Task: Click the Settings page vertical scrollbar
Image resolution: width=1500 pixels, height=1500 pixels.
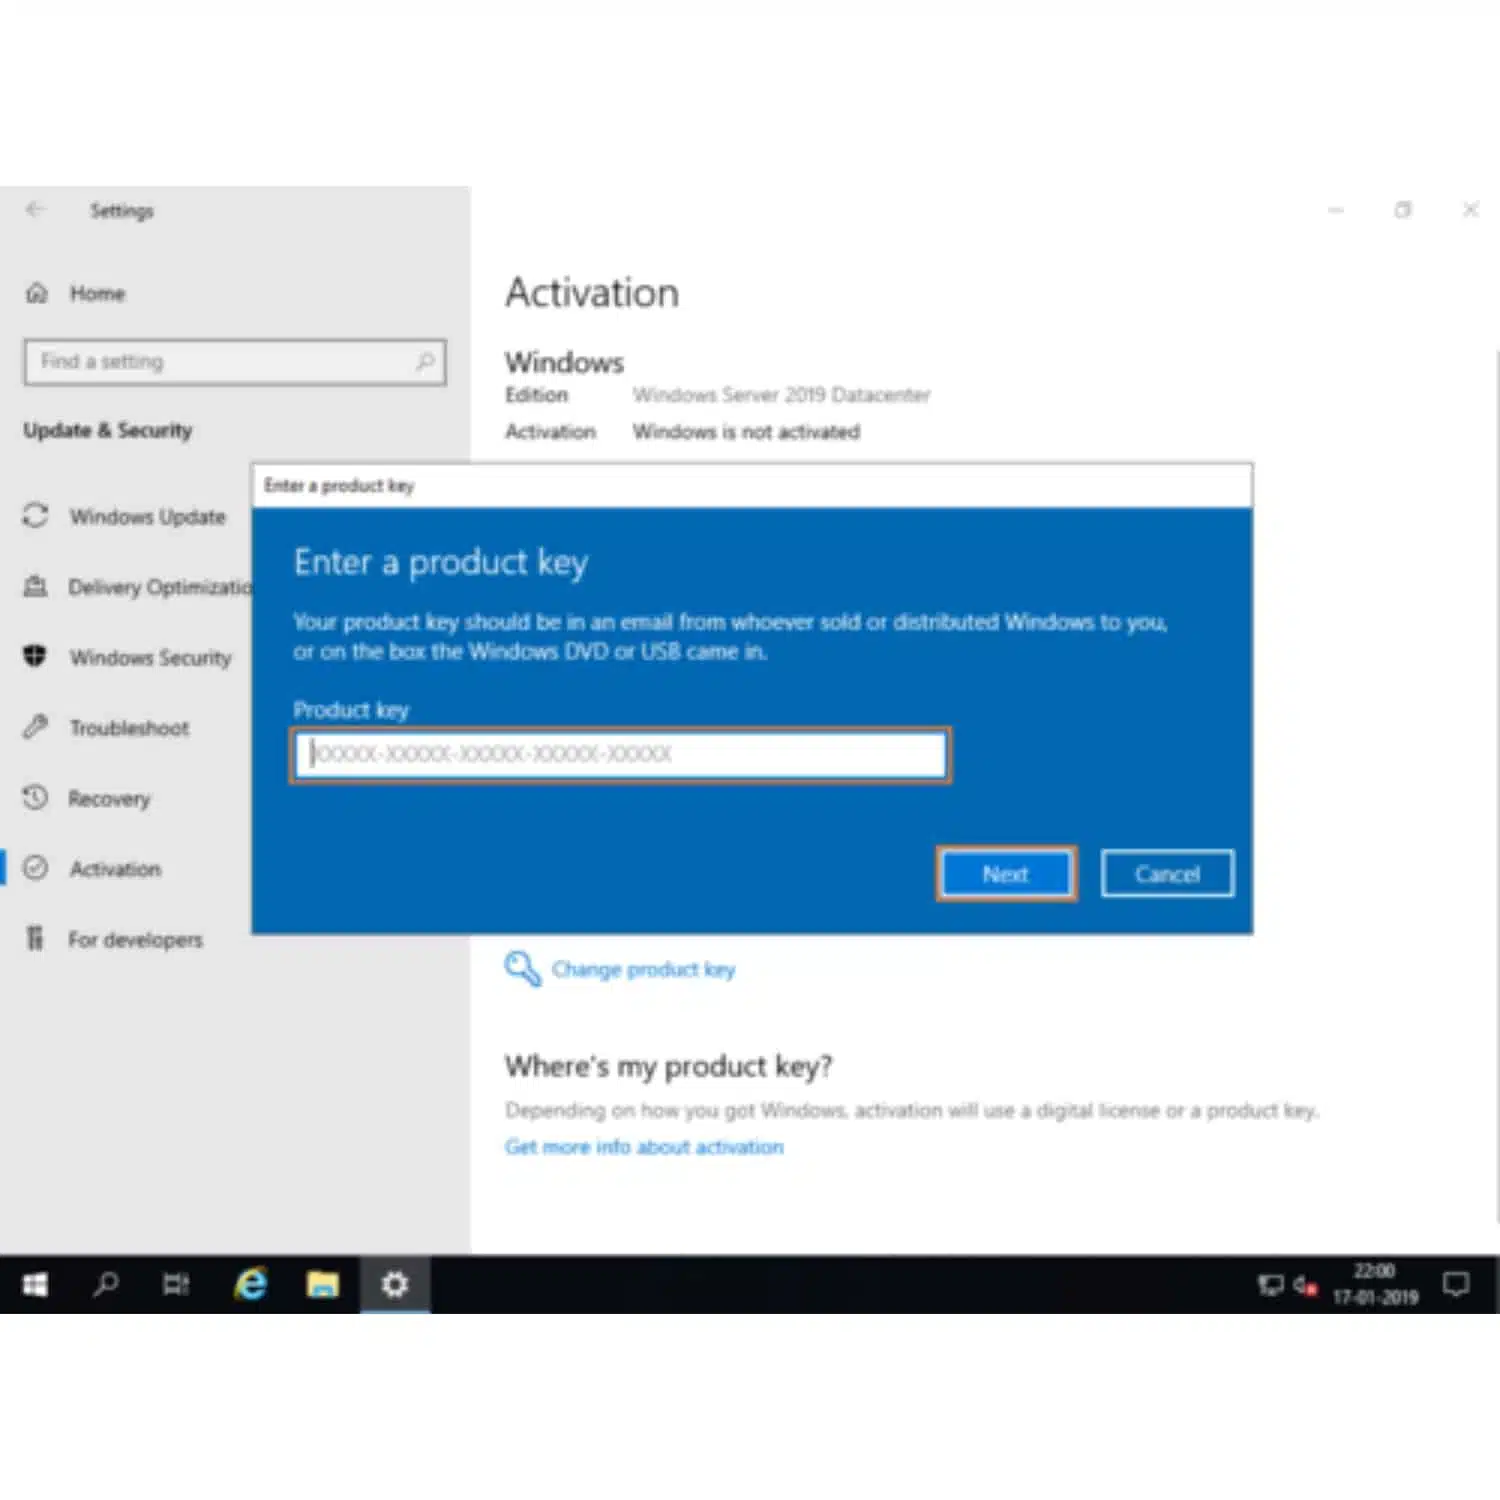Action: tap(1496, 785)
